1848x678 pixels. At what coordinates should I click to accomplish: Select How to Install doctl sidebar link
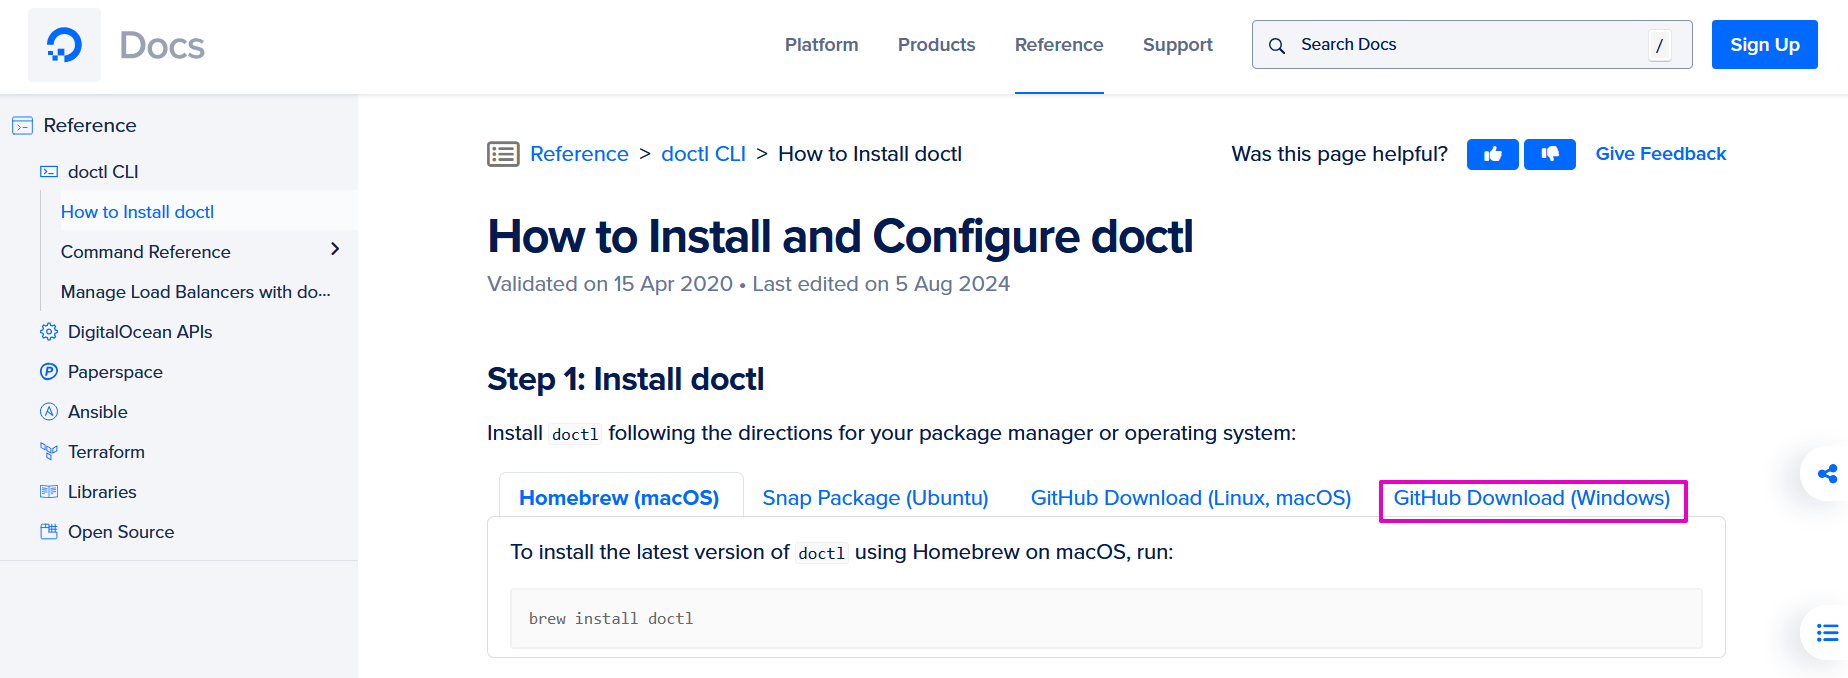137,212
